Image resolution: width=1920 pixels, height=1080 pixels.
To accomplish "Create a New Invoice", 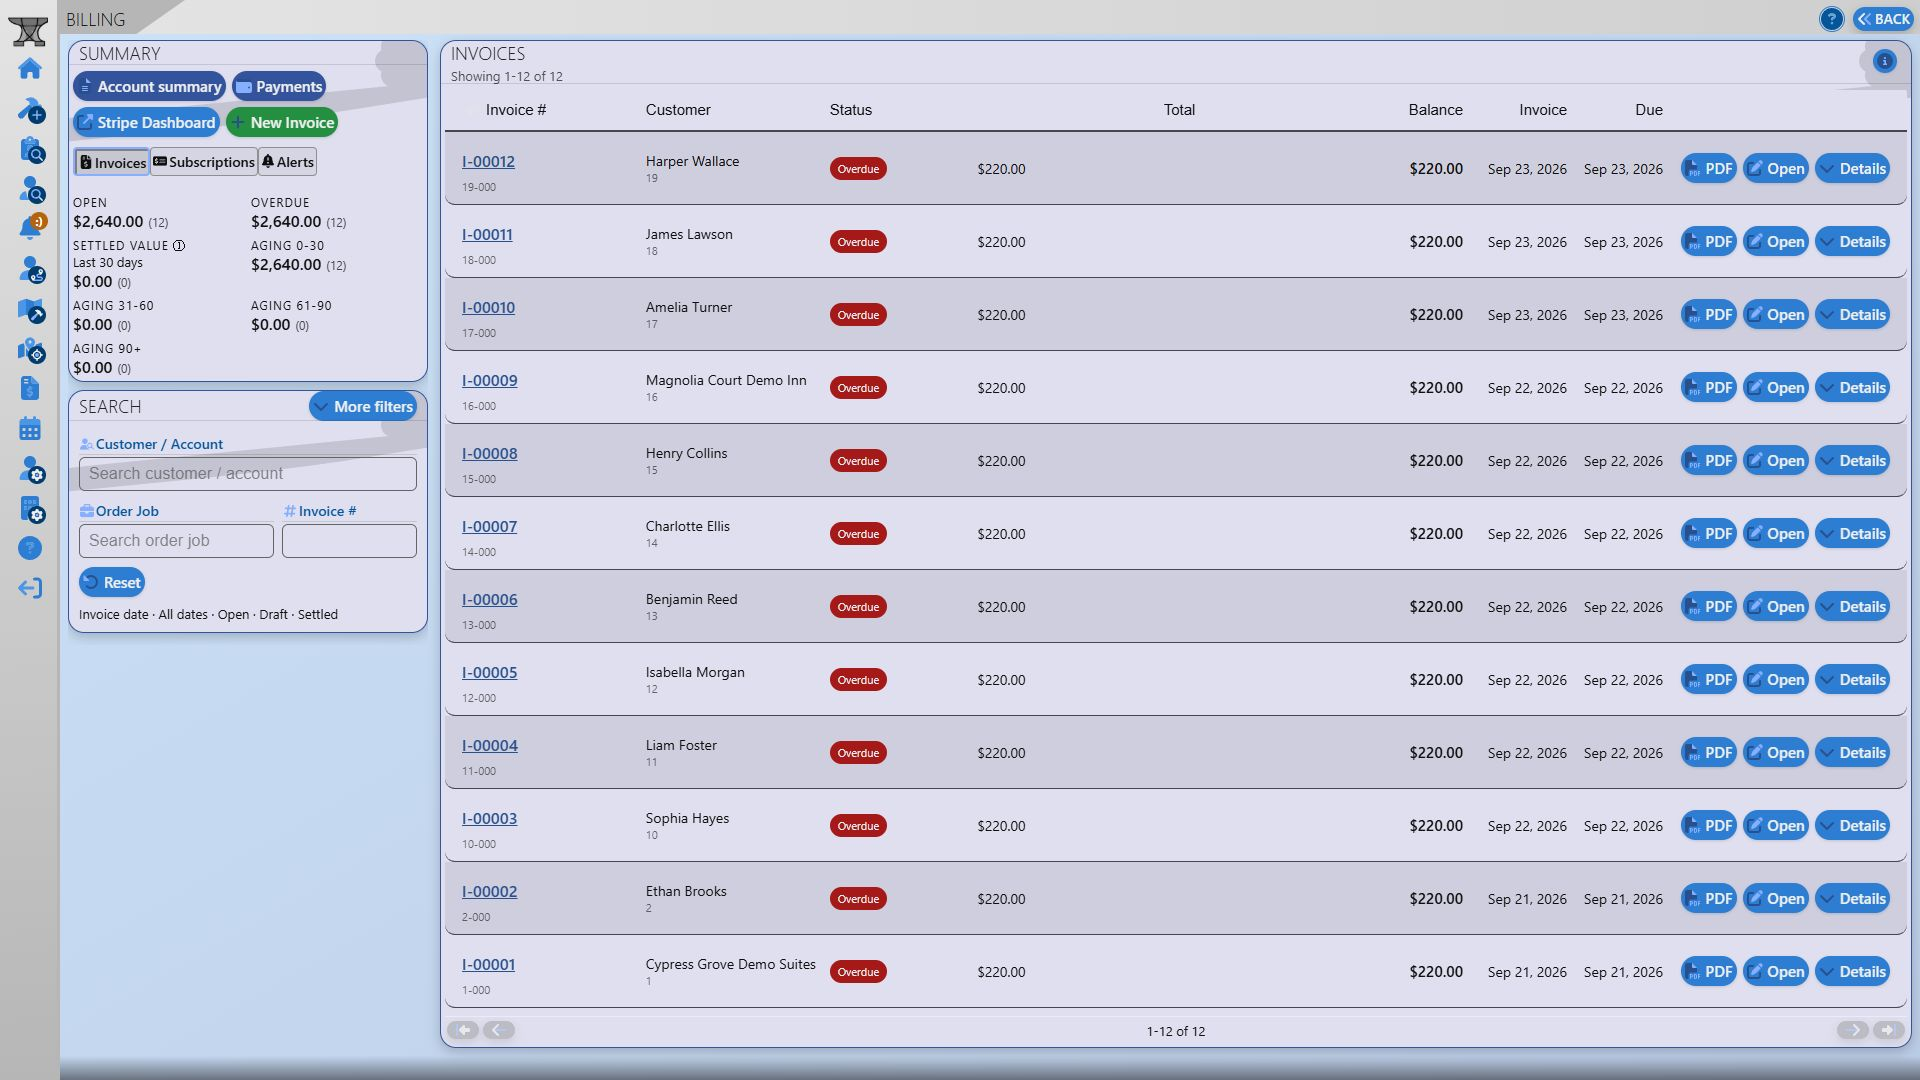I will [x=282, y=122].
